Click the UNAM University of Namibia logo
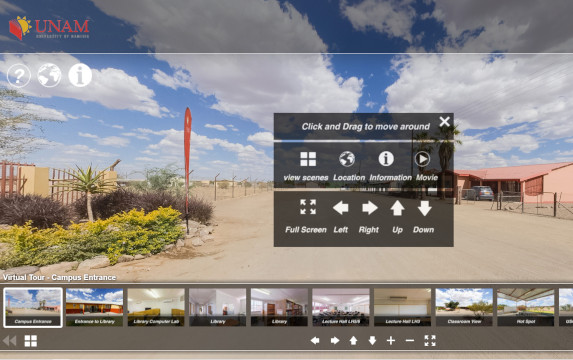The height and width of the screenshot is (360, 573). click(49, 28)
